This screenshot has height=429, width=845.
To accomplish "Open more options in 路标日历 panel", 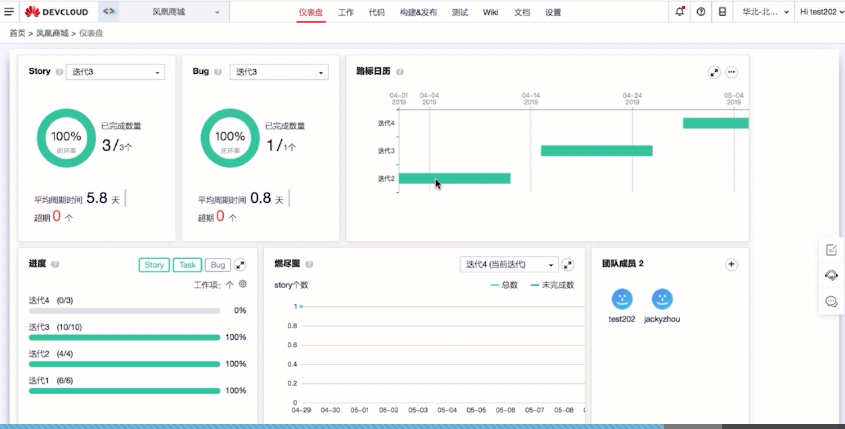I will click(x=731, y=72).
